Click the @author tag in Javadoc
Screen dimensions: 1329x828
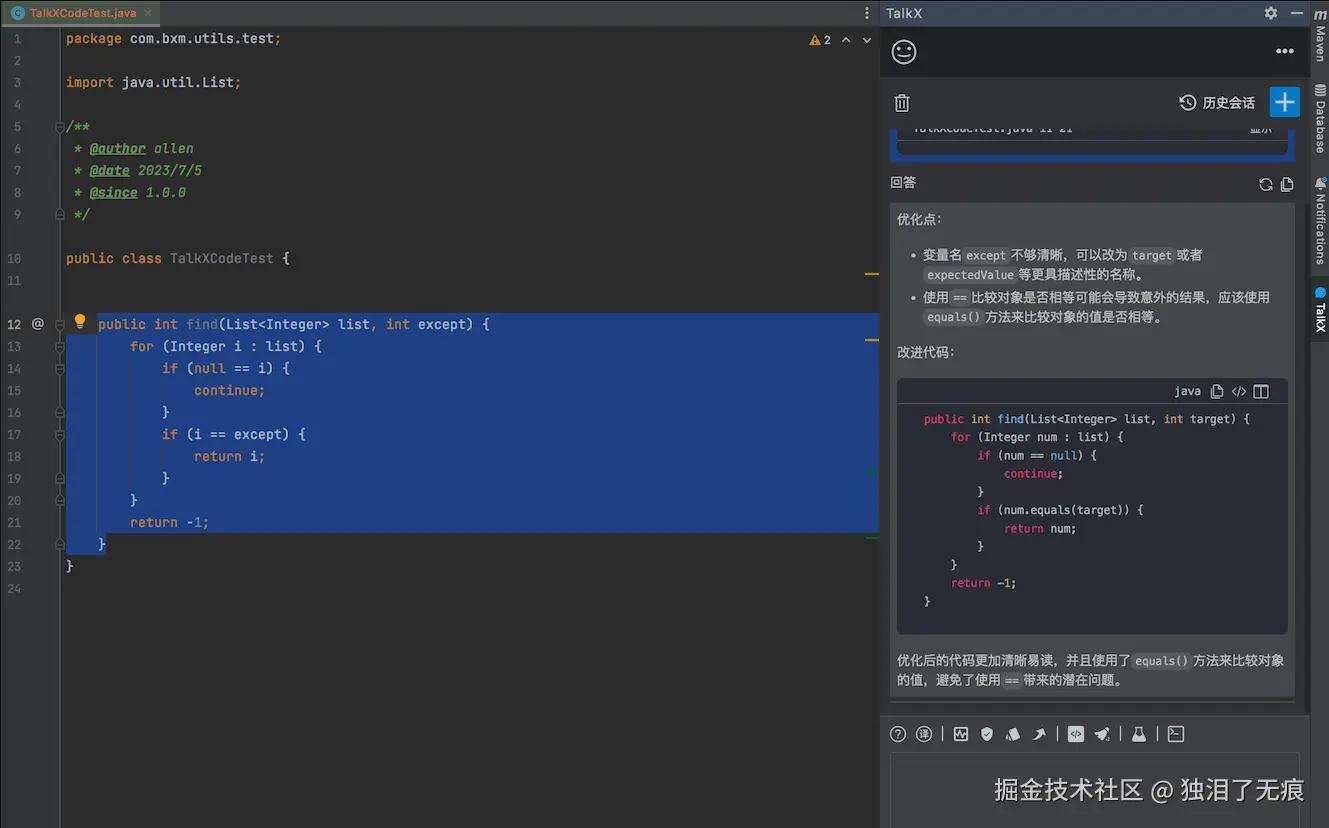[118, 148]
